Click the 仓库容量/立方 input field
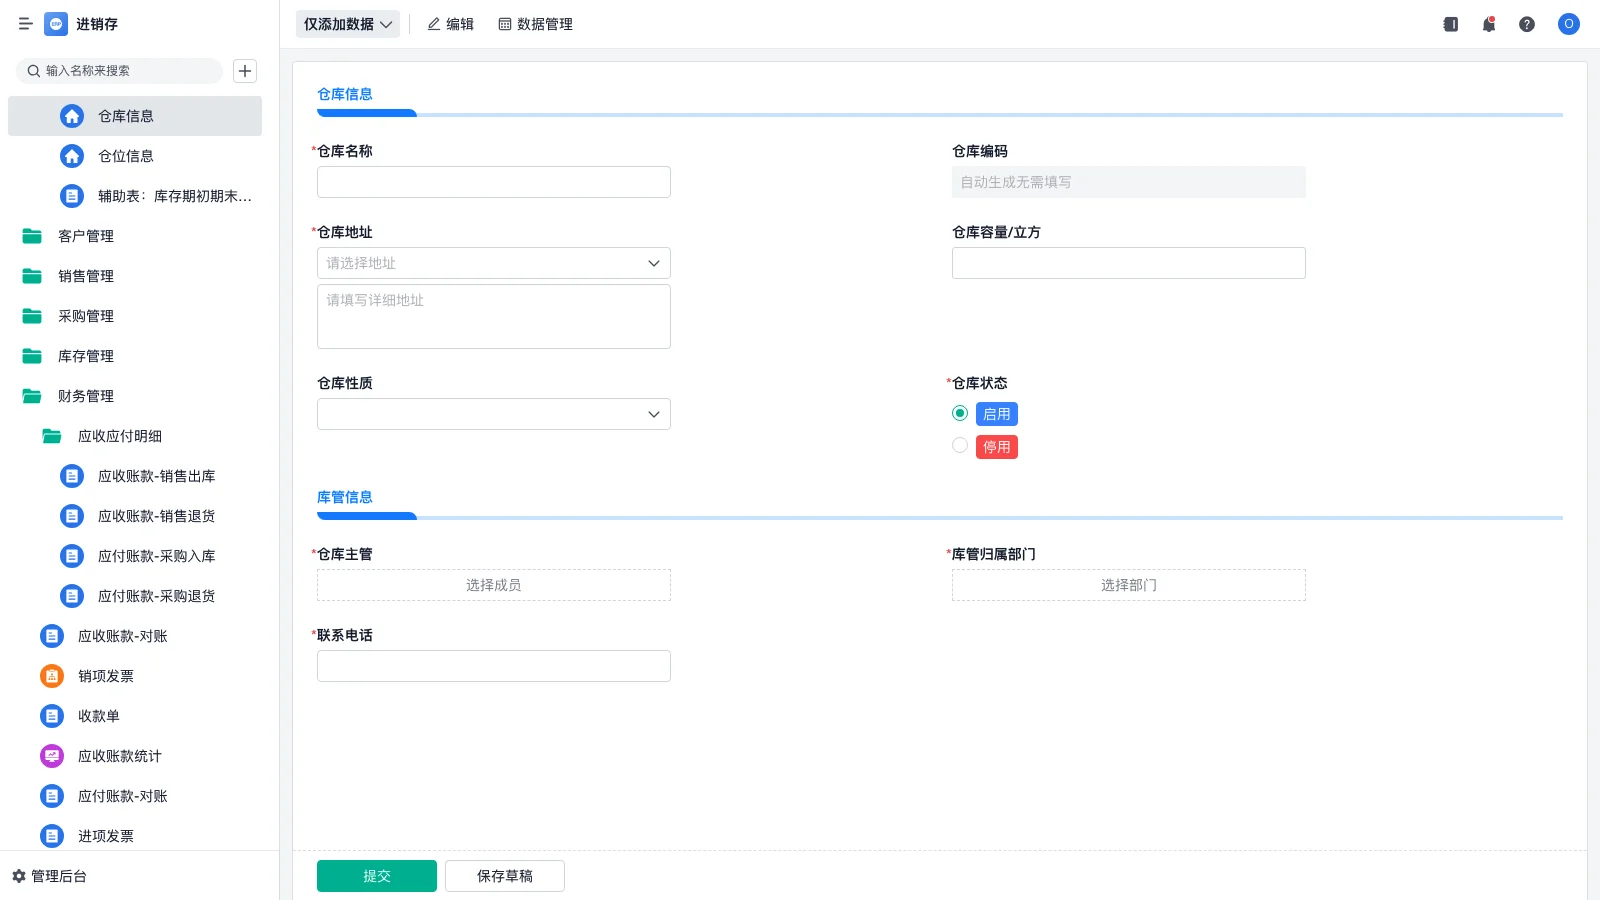The width and height of the screenshot is (1600, 900). coord(1129,263)
